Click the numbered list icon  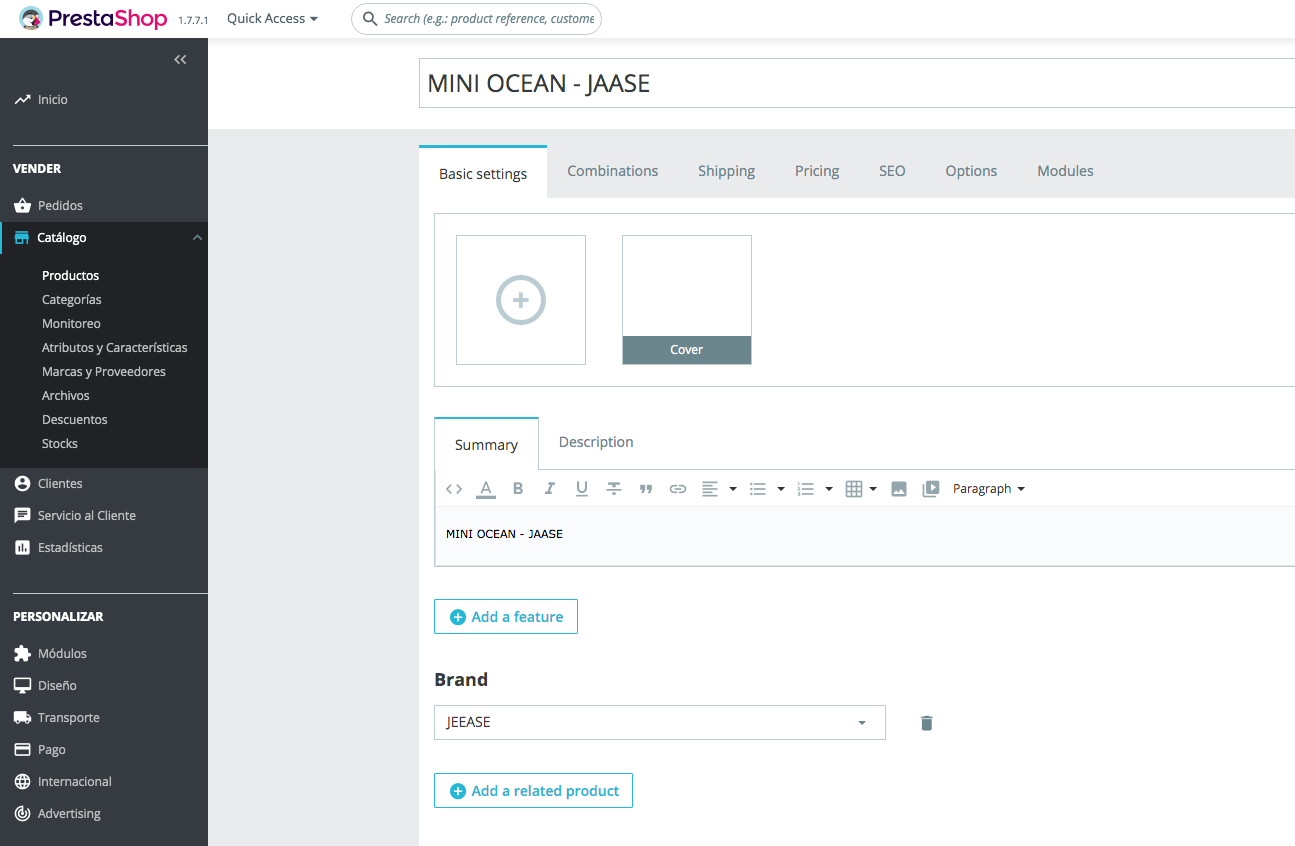pos(806,489)
